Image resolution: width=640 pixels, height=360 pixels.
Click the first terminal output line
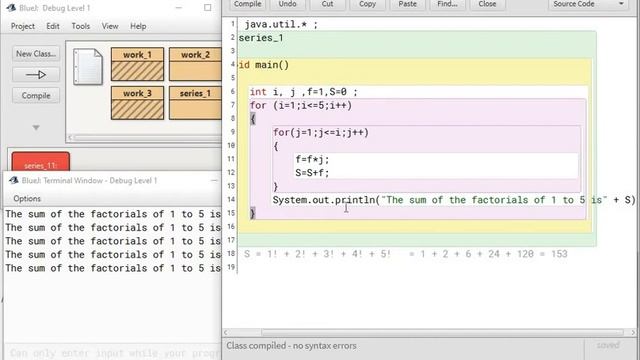[113, 214]
